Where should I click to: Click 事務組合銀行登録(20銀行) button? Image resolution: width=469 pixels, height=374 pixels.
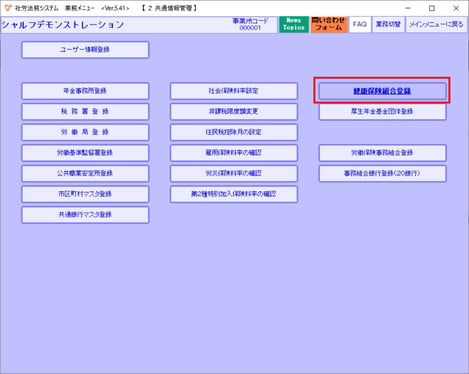coord(382,173)
